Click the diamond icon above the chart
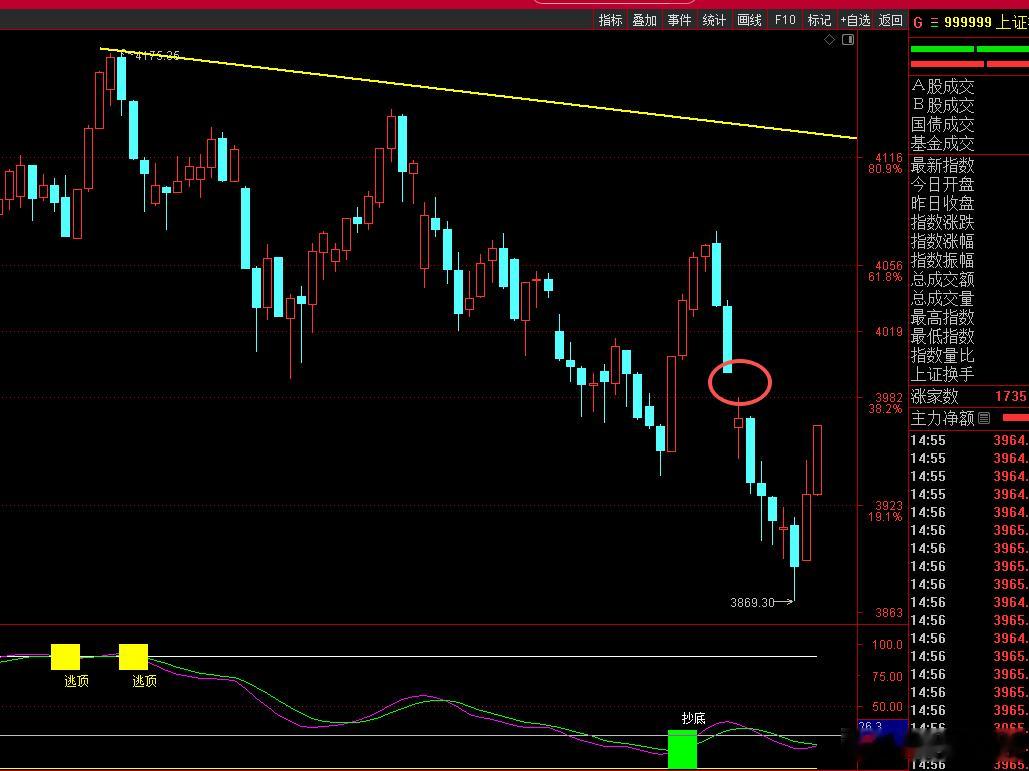The width and height of the screenshot is (1029, 771). [830, 40]
